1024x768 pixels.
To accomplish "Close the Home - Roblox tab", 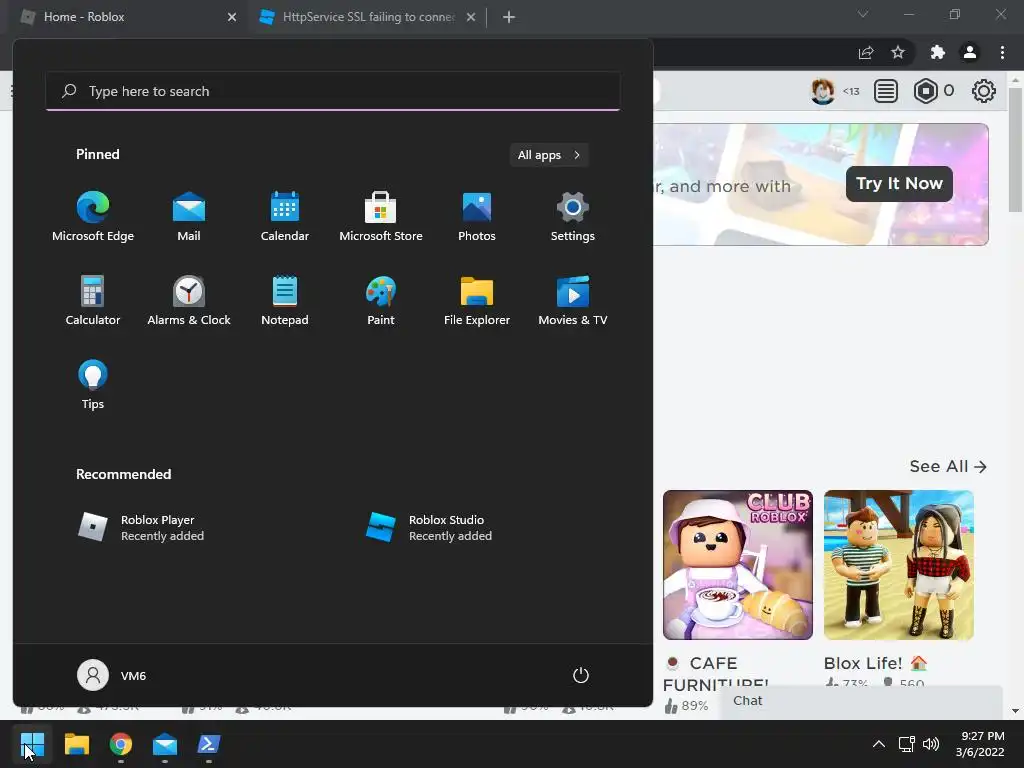I will click(232, 17).
